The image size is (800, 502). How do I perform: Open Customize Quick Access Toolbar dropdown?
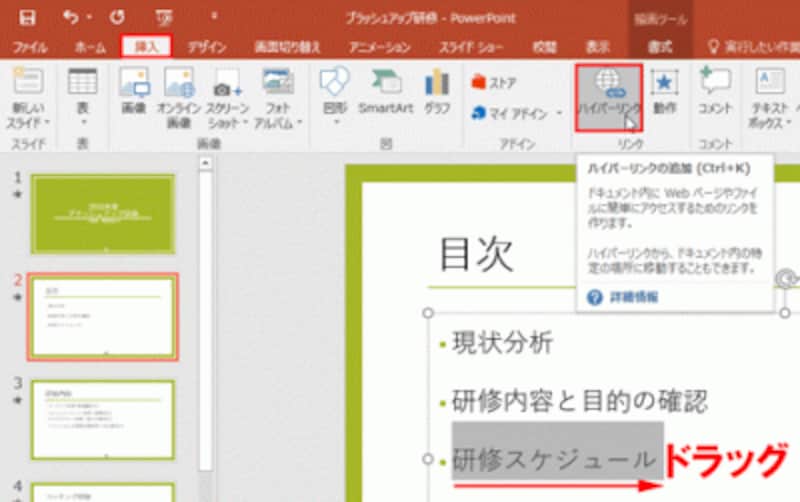(x=214, y=17)
